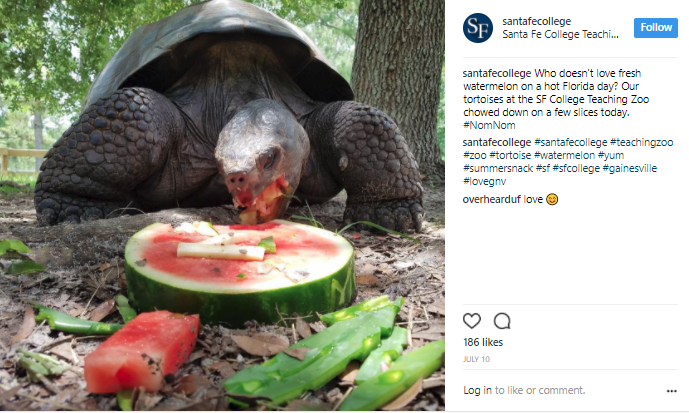Open the #teachingzoo hashtag
Screen dimensions: 689x413
[x=642, y=142]
